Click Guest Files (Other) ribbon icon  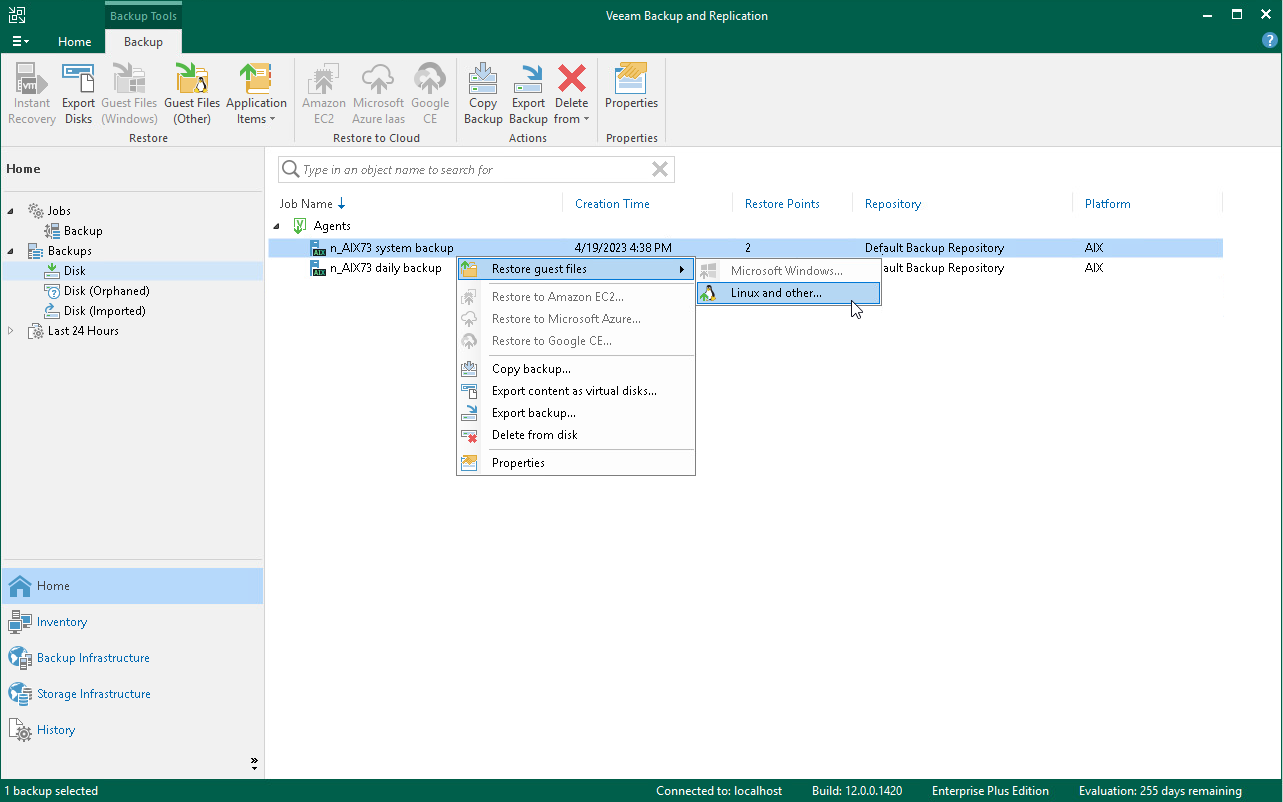[x=192, y=94]
